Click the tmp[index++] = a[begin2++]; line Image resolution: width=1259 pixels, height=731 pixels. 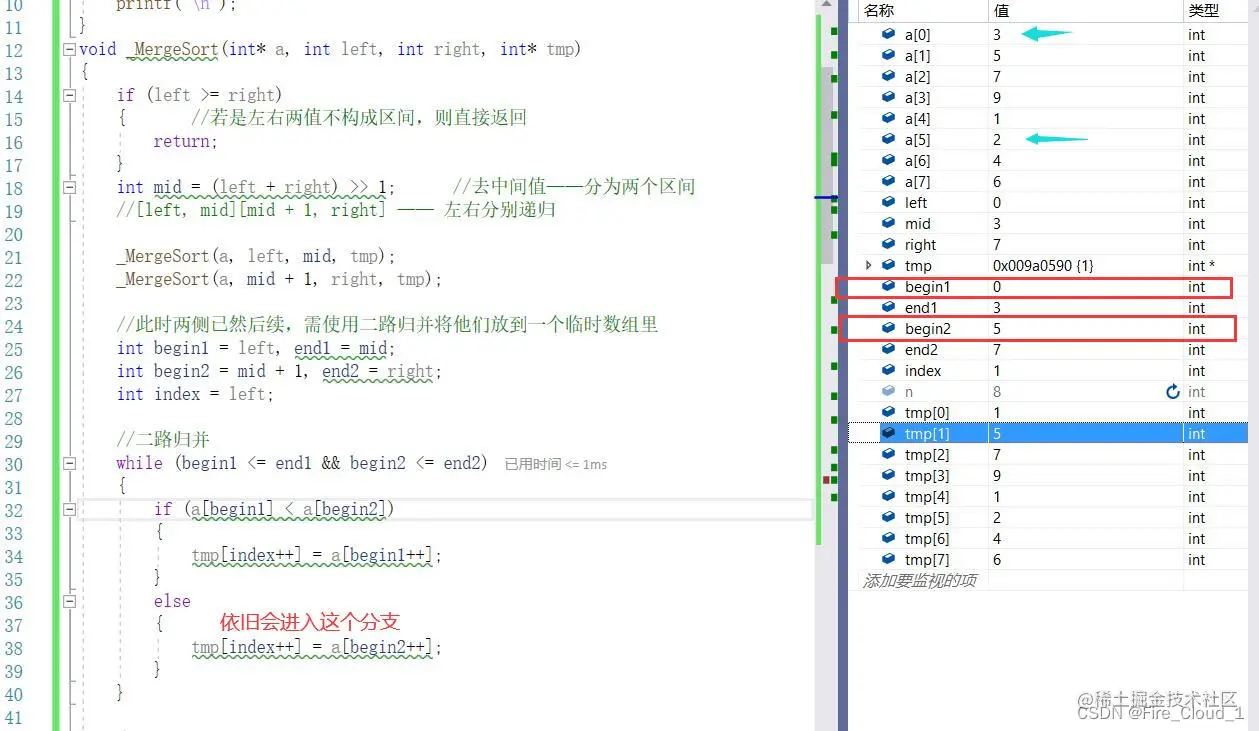316,647
